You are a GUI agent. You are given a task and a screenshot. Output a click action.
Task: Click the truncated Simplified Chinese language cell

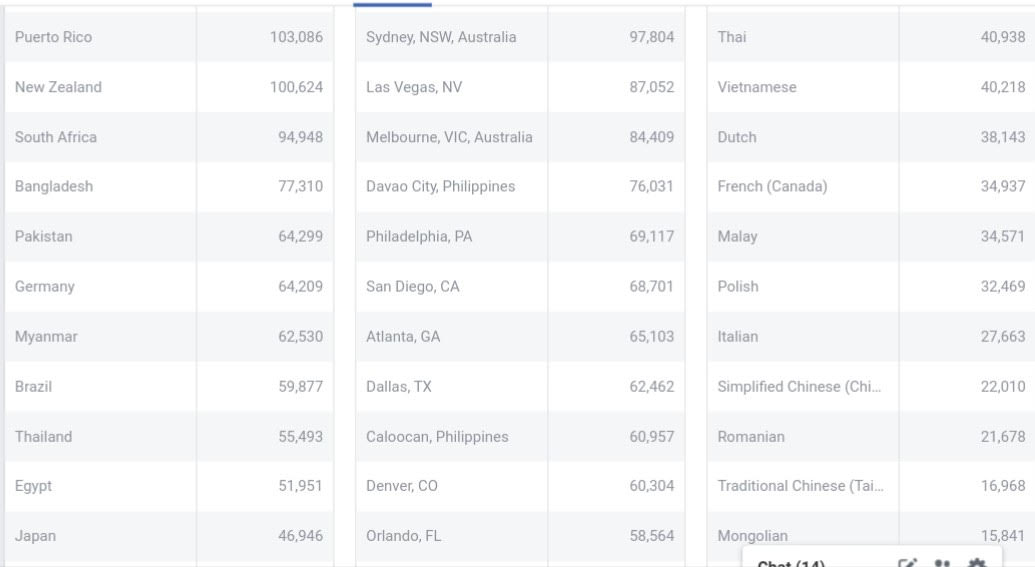tap(799, 387)
